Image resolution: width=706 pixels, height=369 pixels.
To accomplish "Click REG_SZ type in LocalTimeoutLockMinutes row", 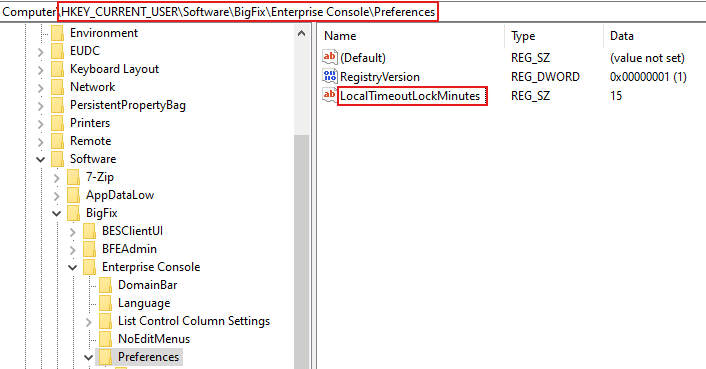I will (530, 96).
